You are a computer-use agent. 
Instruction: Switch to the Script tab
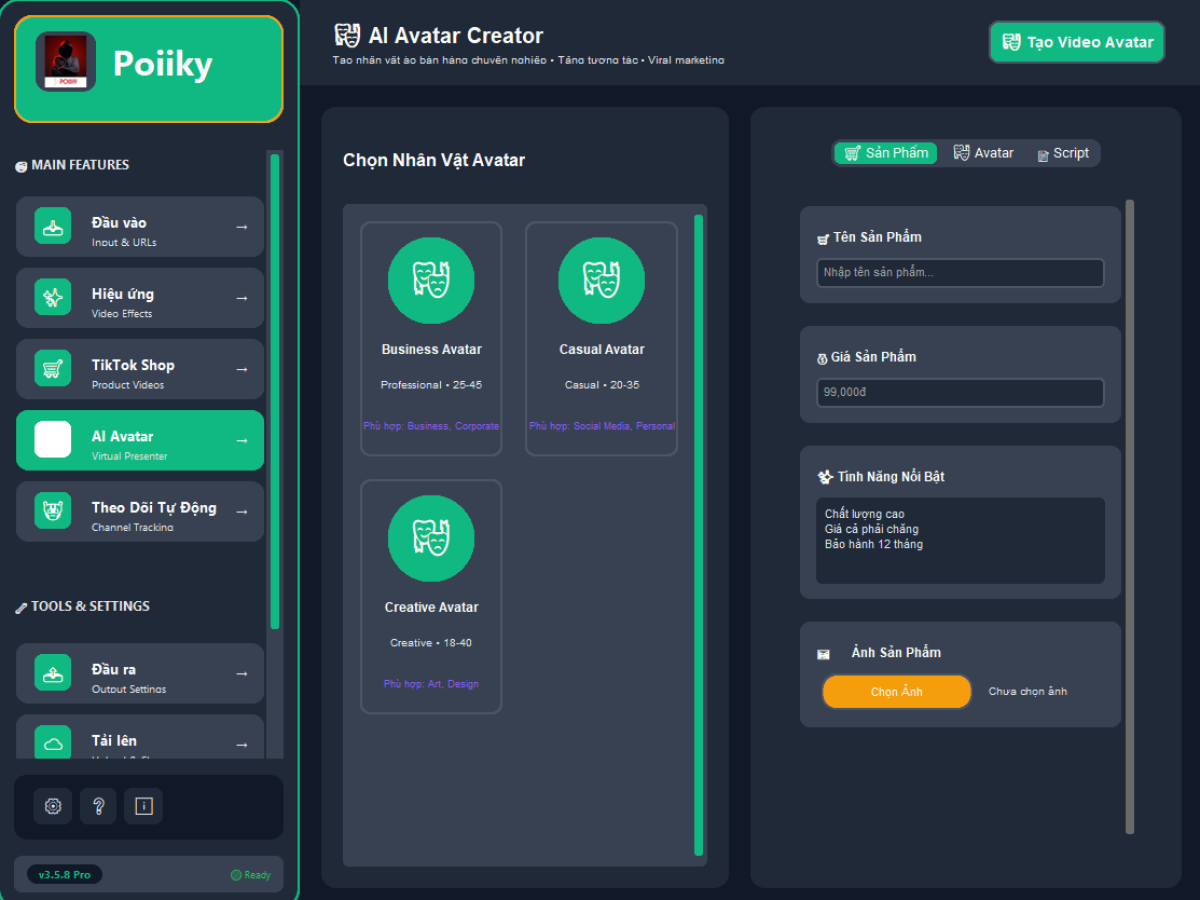click(1063, 153)
